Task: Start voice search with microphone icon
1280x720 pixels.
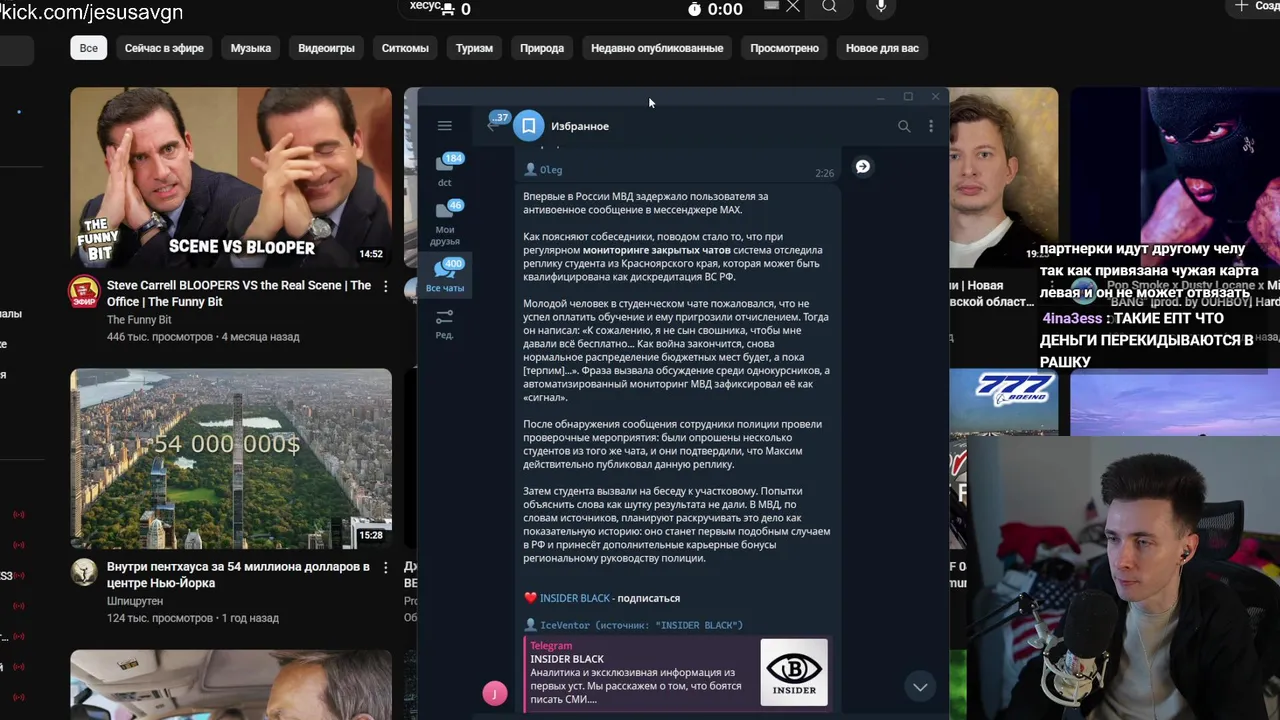Action: [881, 7]
